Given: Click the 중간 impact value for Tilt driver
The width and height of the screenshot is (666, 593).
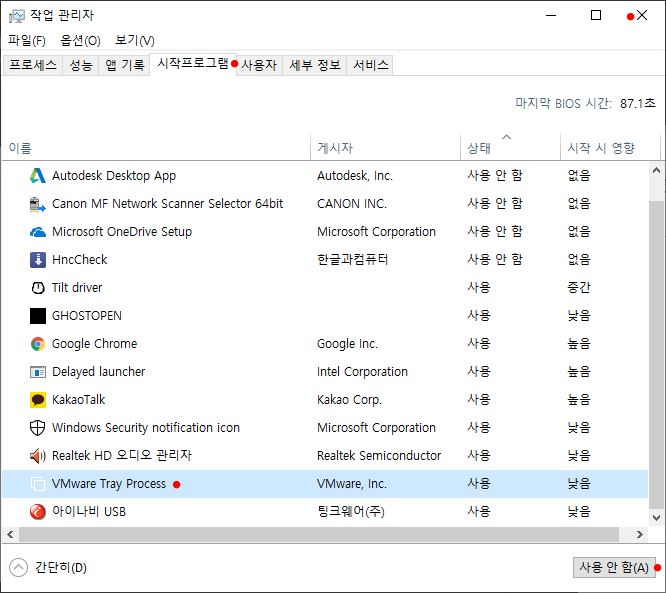Looking at the screenshot, I should 579,288.
